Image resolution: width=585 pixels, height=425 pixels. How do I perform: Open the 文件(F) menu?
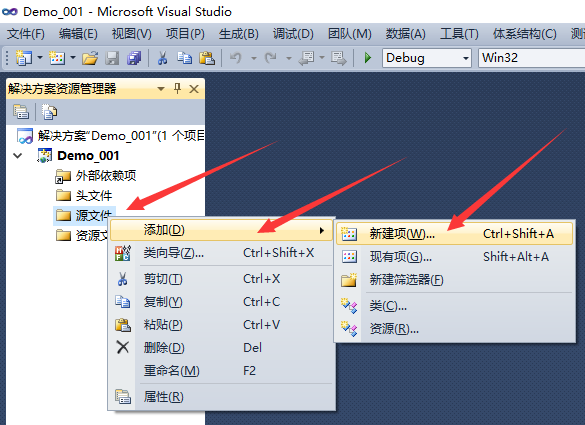coord(26,34)
